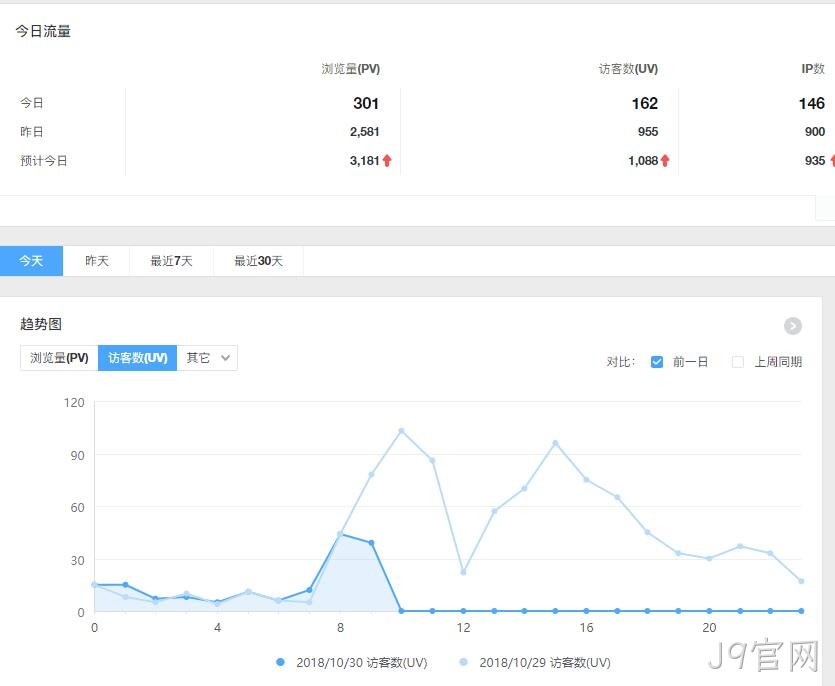
Task: Click the 10/30 data point at hour 9
Action: coord(371,543)
